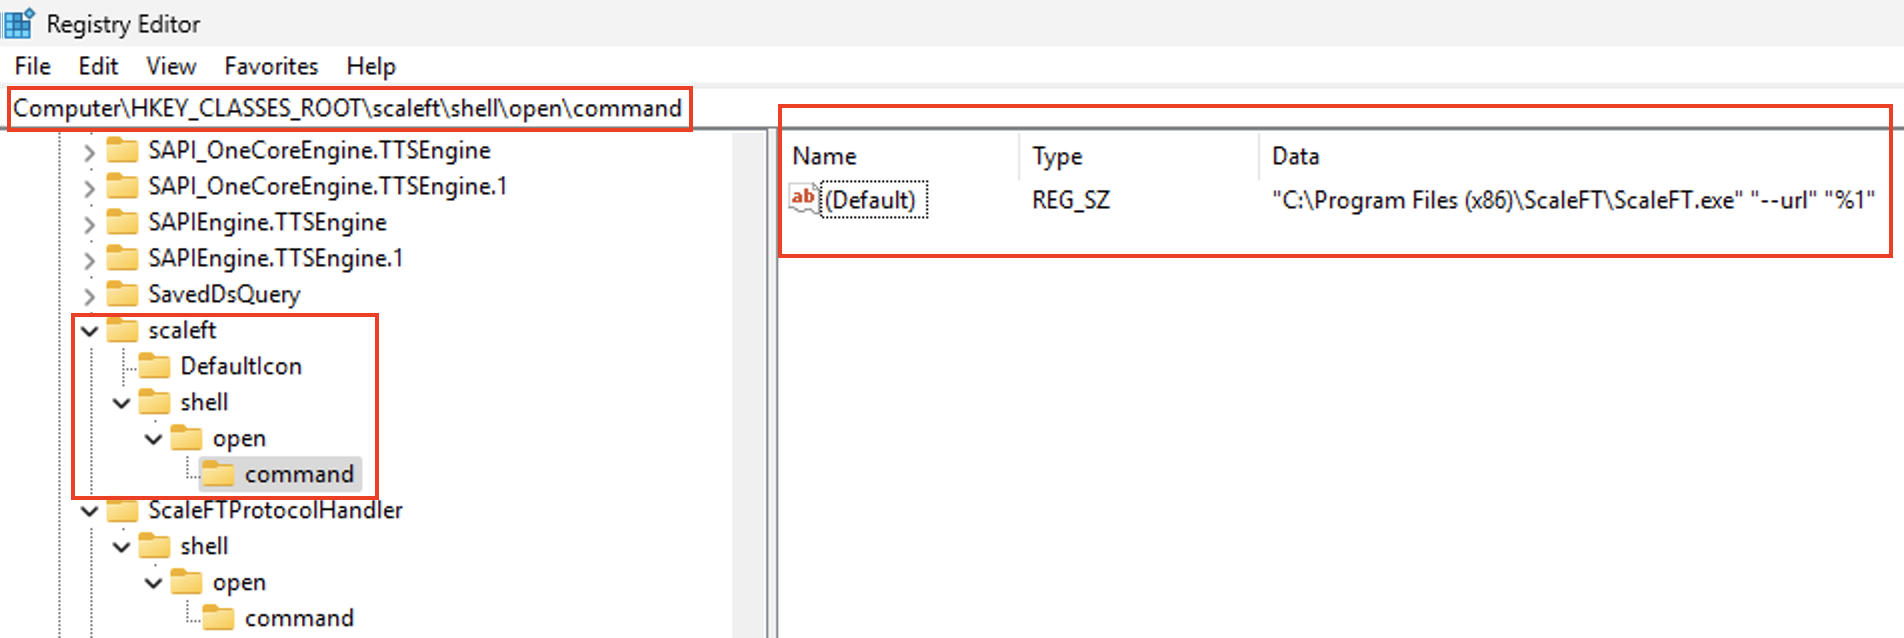Click the REG_SZ type cell
The image size is (1904, 638).
coord(1071,200)
